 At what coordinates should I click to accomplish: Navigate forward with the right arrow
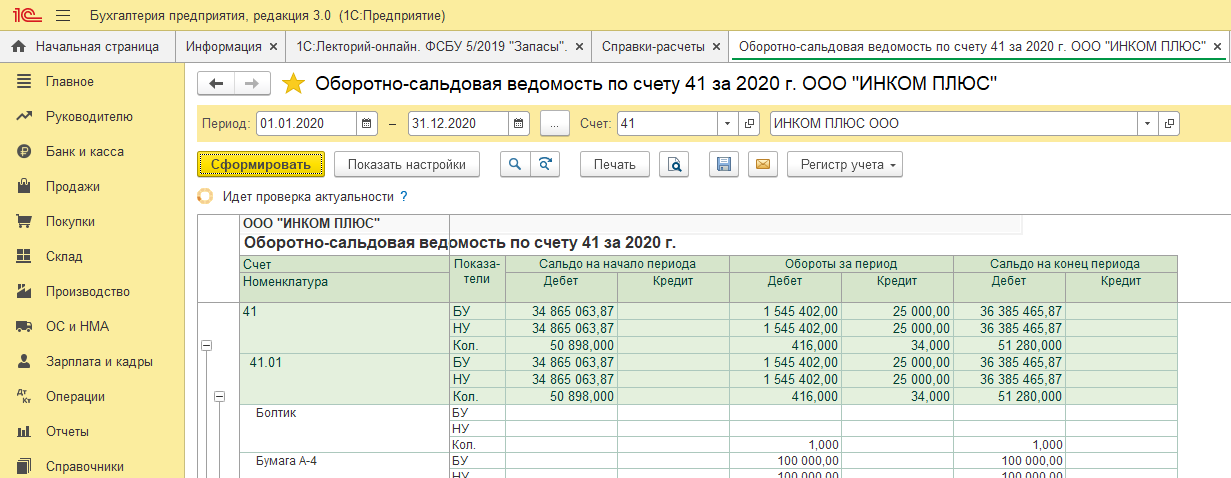coord(252,84)
